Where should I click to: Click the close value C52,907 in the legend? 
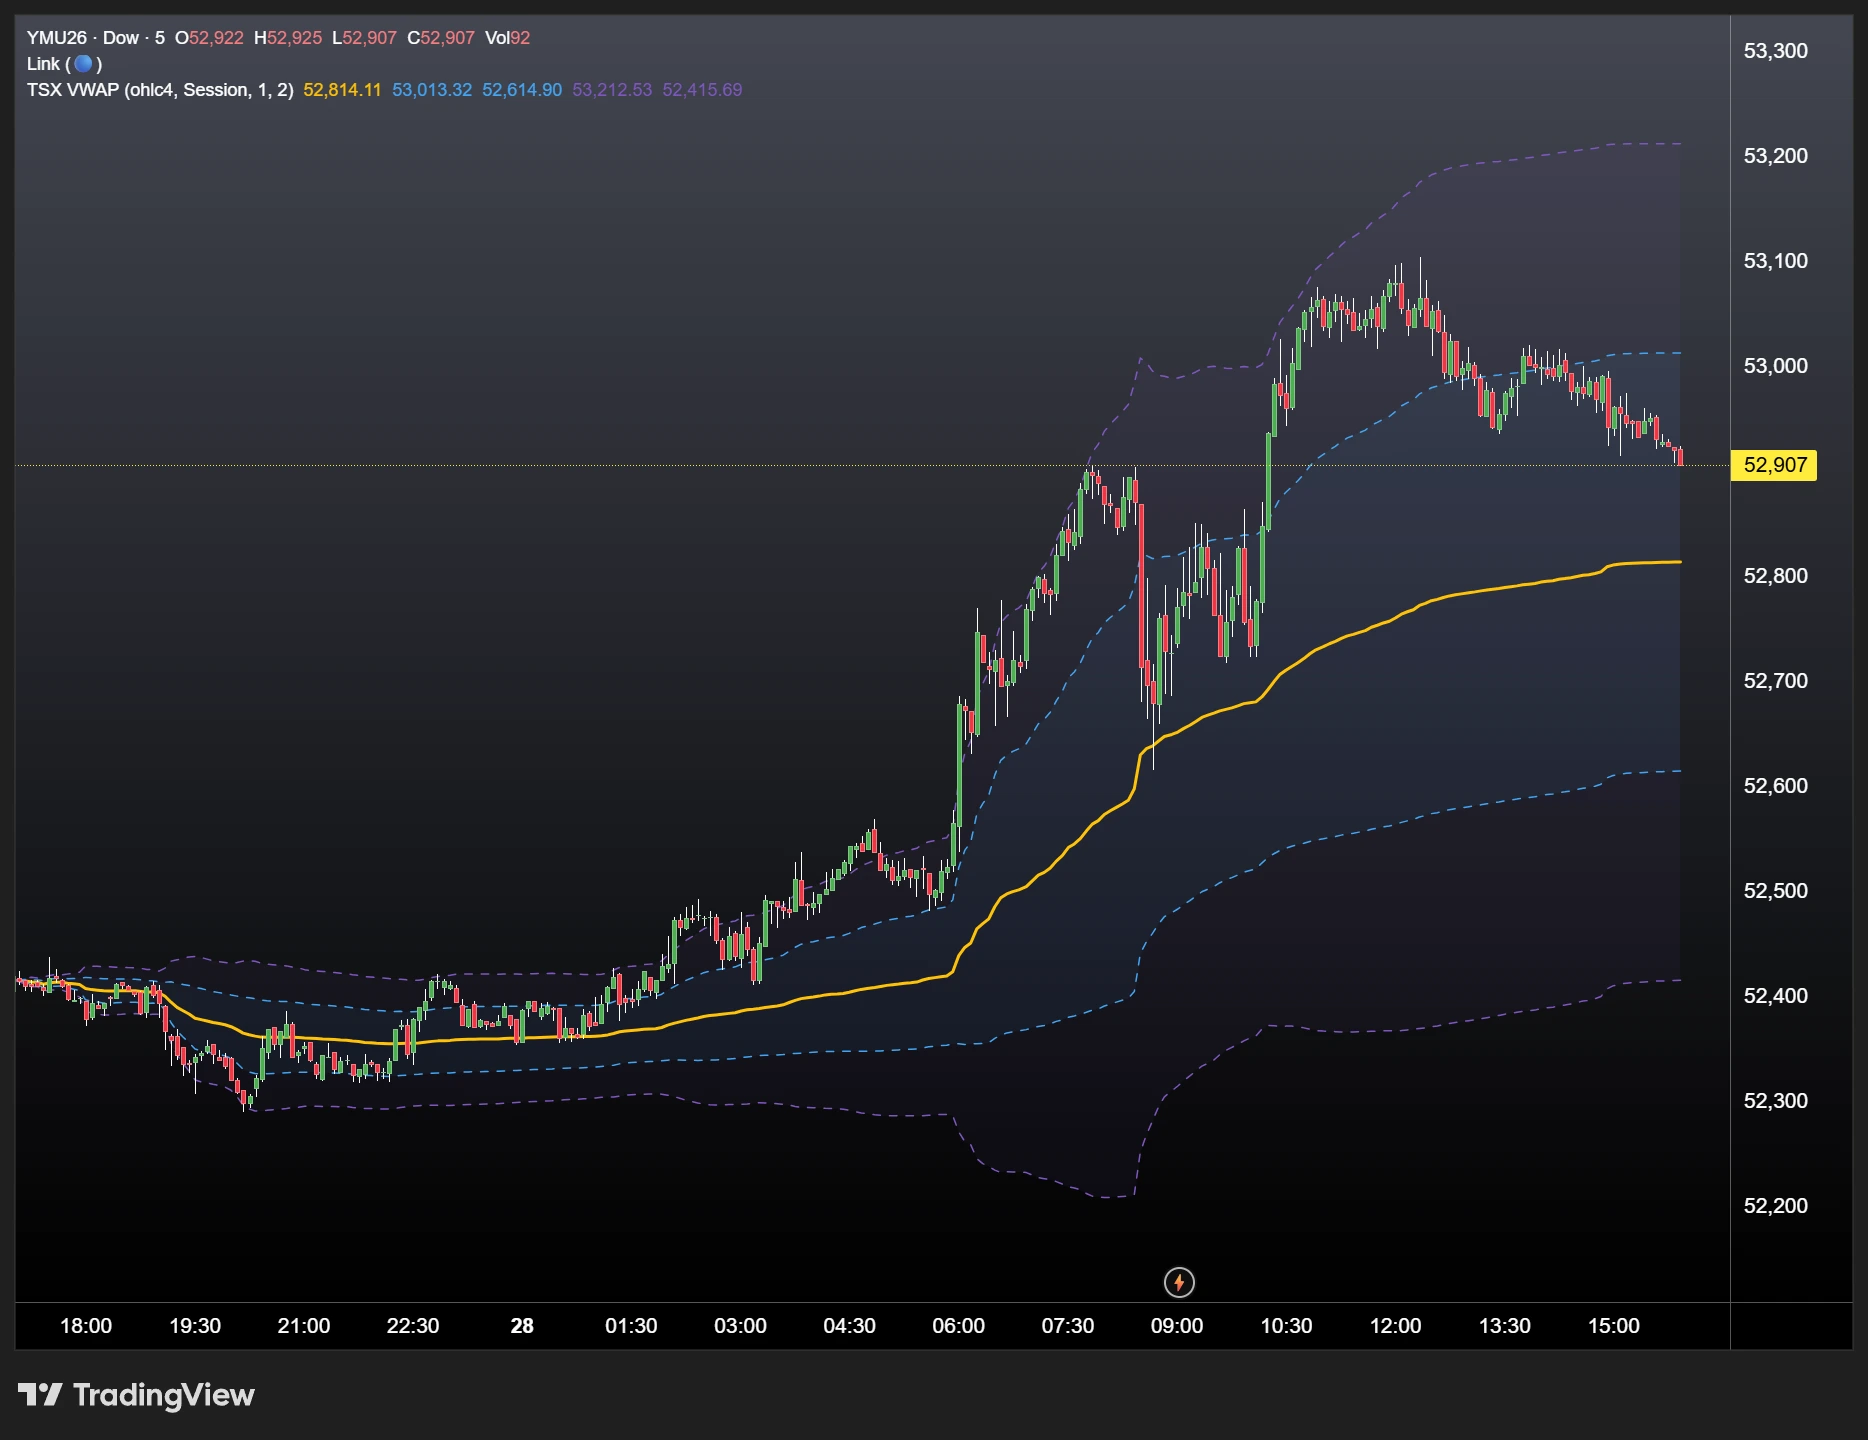click(x=441, y=38)
